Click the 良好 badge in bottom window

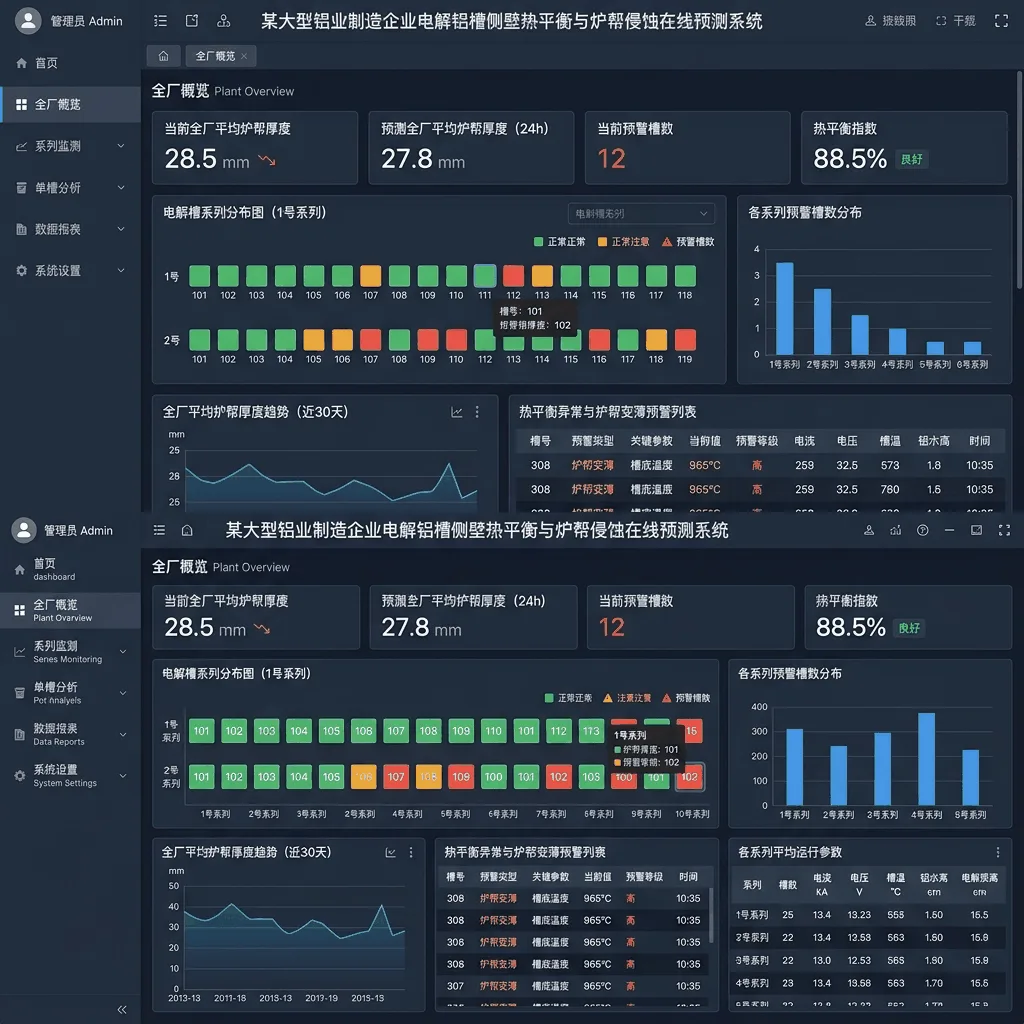coord(909,628)
